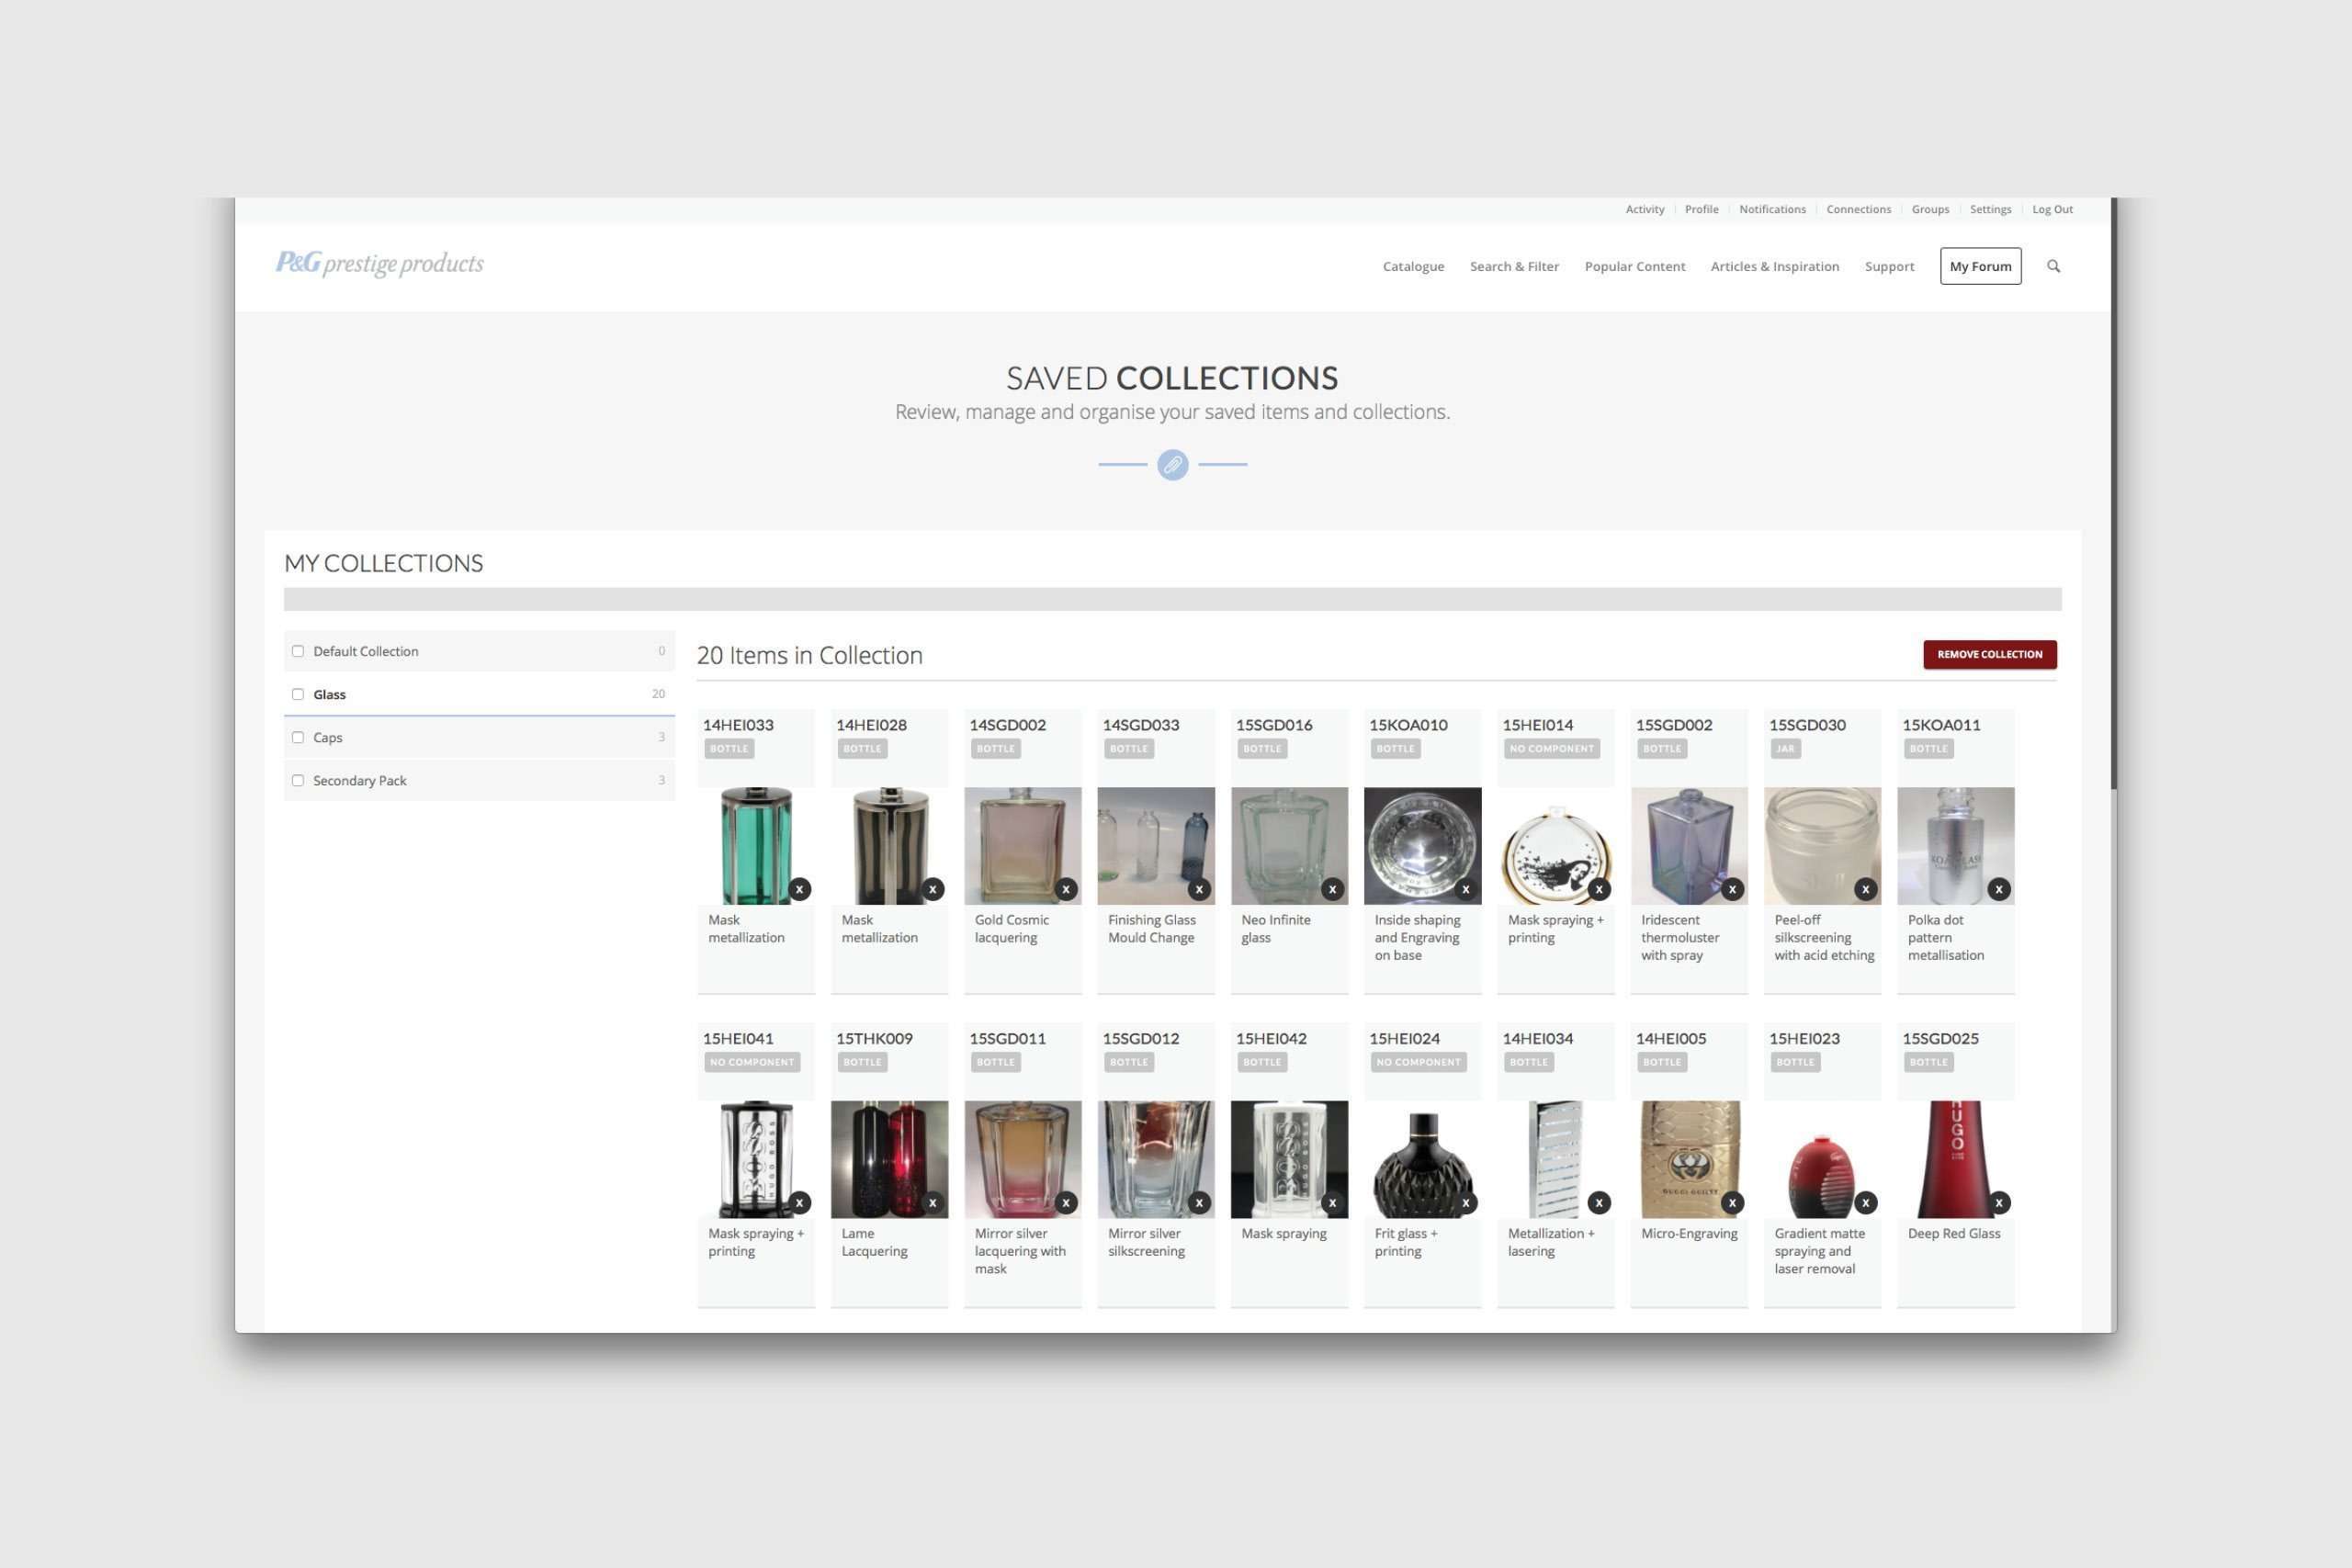Open the Activity link

1645,209
